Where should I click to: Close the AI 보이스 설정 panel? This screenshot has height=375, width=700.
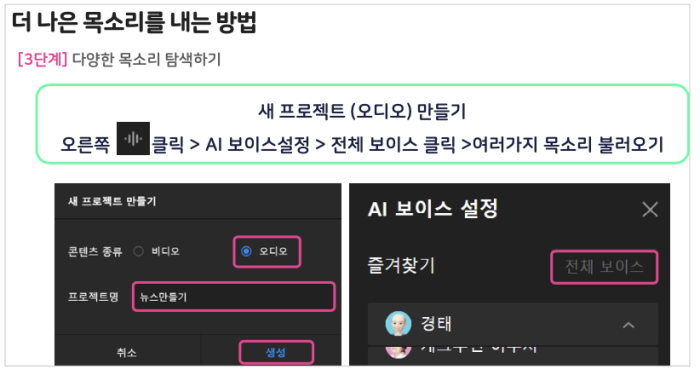pyautogui.click(x=650, y=209)
